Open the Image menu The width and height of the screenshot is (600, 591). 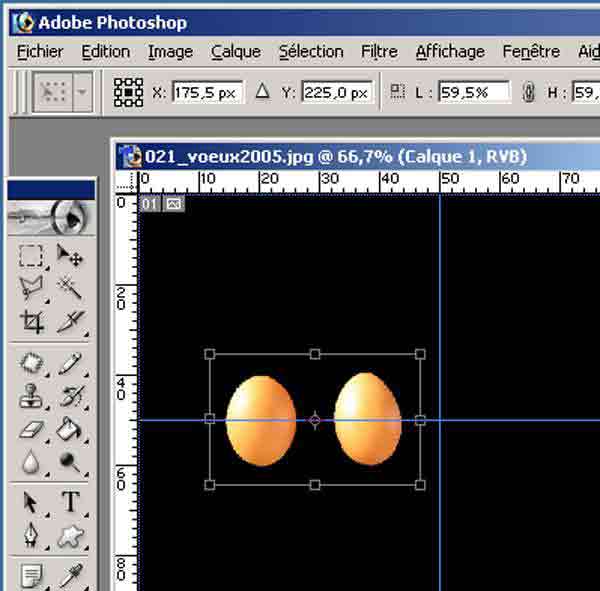pos(170,52)
